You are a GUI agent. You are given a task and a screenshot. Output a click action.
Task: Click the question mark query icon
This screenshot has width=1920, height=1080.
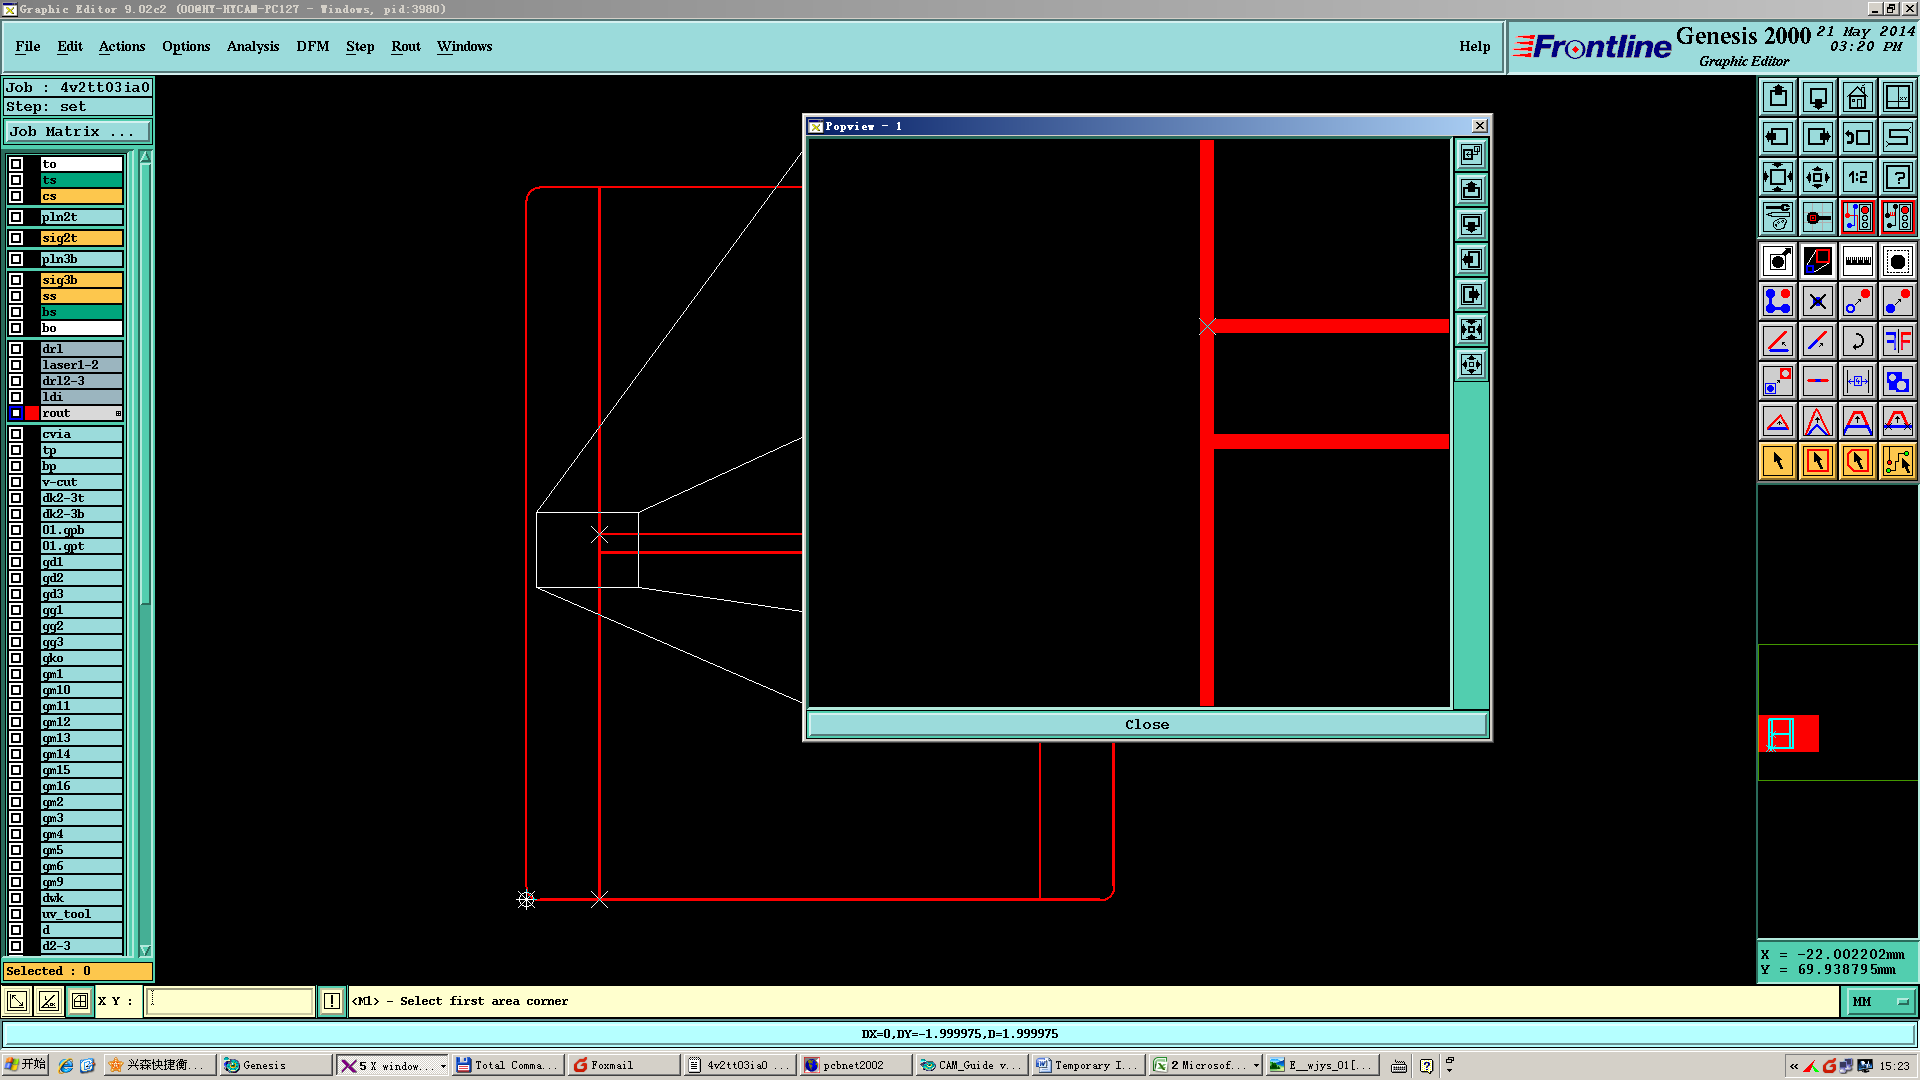click(x=1897, y=177)
